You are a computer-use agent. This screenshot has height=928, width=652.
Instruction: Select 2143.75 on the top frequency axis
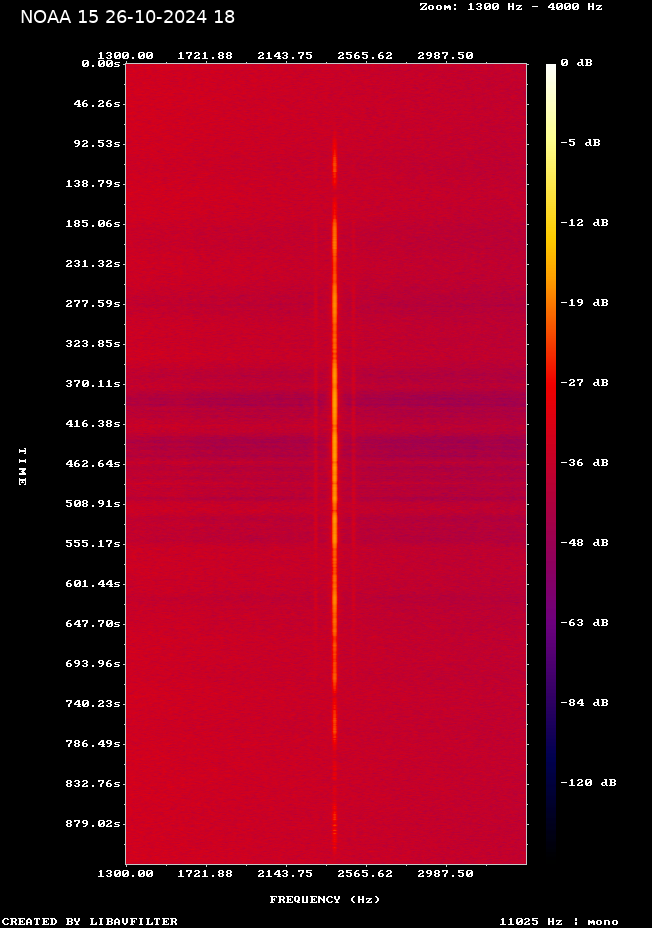[285, 56]
